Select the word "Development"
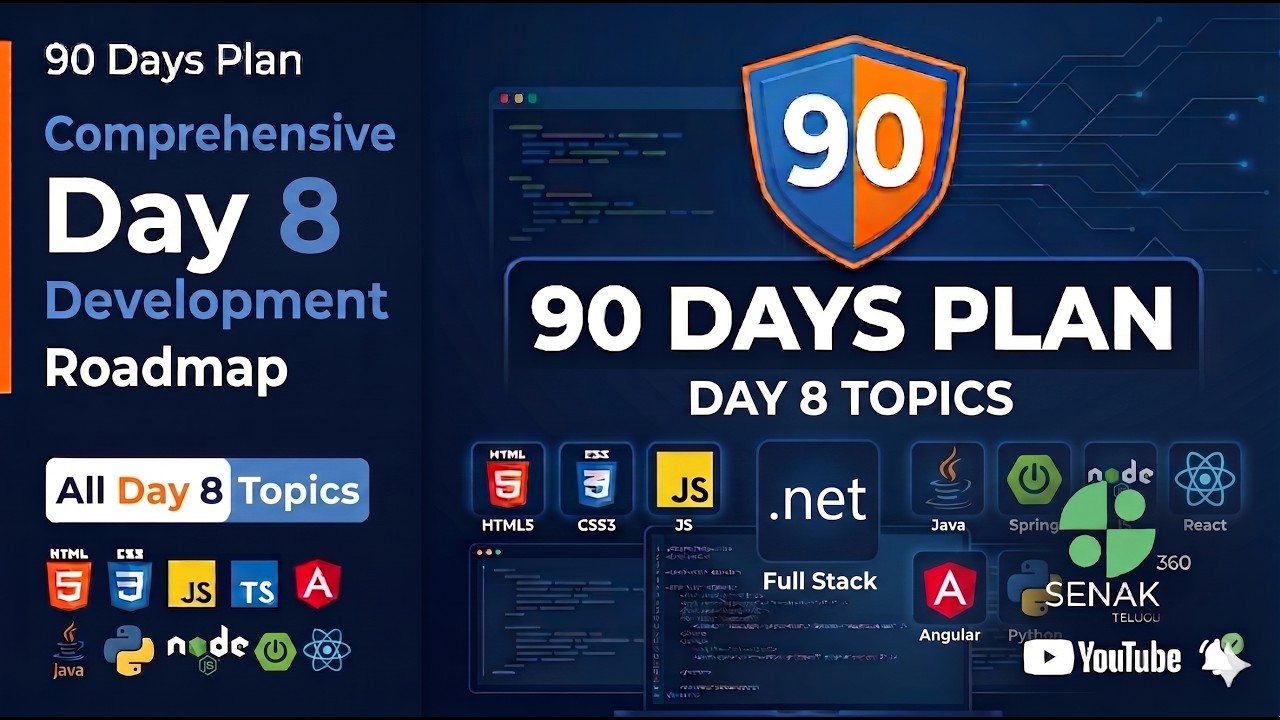 pos(216,300)
